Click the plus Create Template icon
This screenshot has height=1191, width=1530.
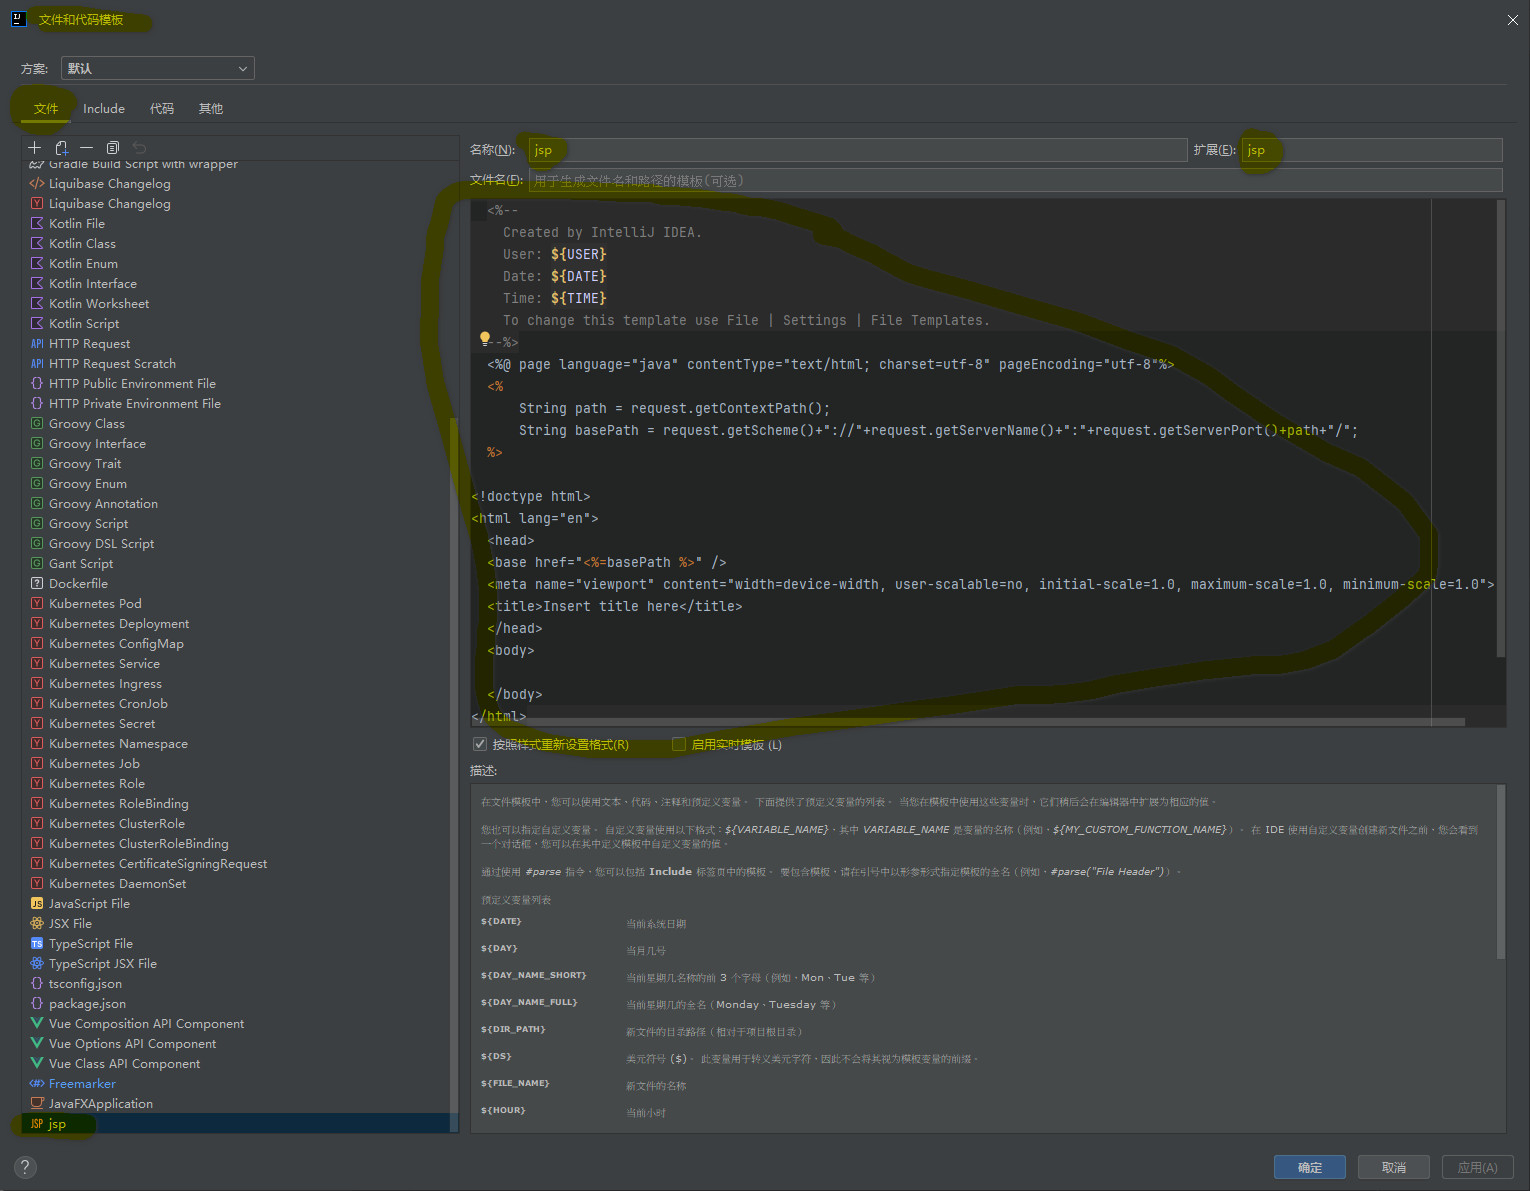(35, 148)
